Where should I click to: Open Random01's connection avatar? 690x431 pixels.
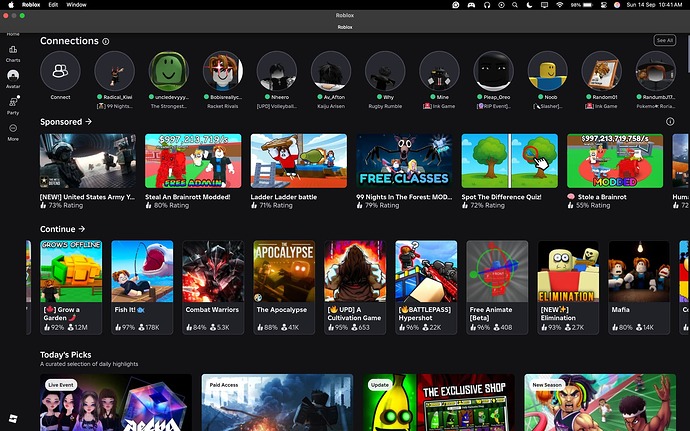pyautogui.click(x=602, y=71)
